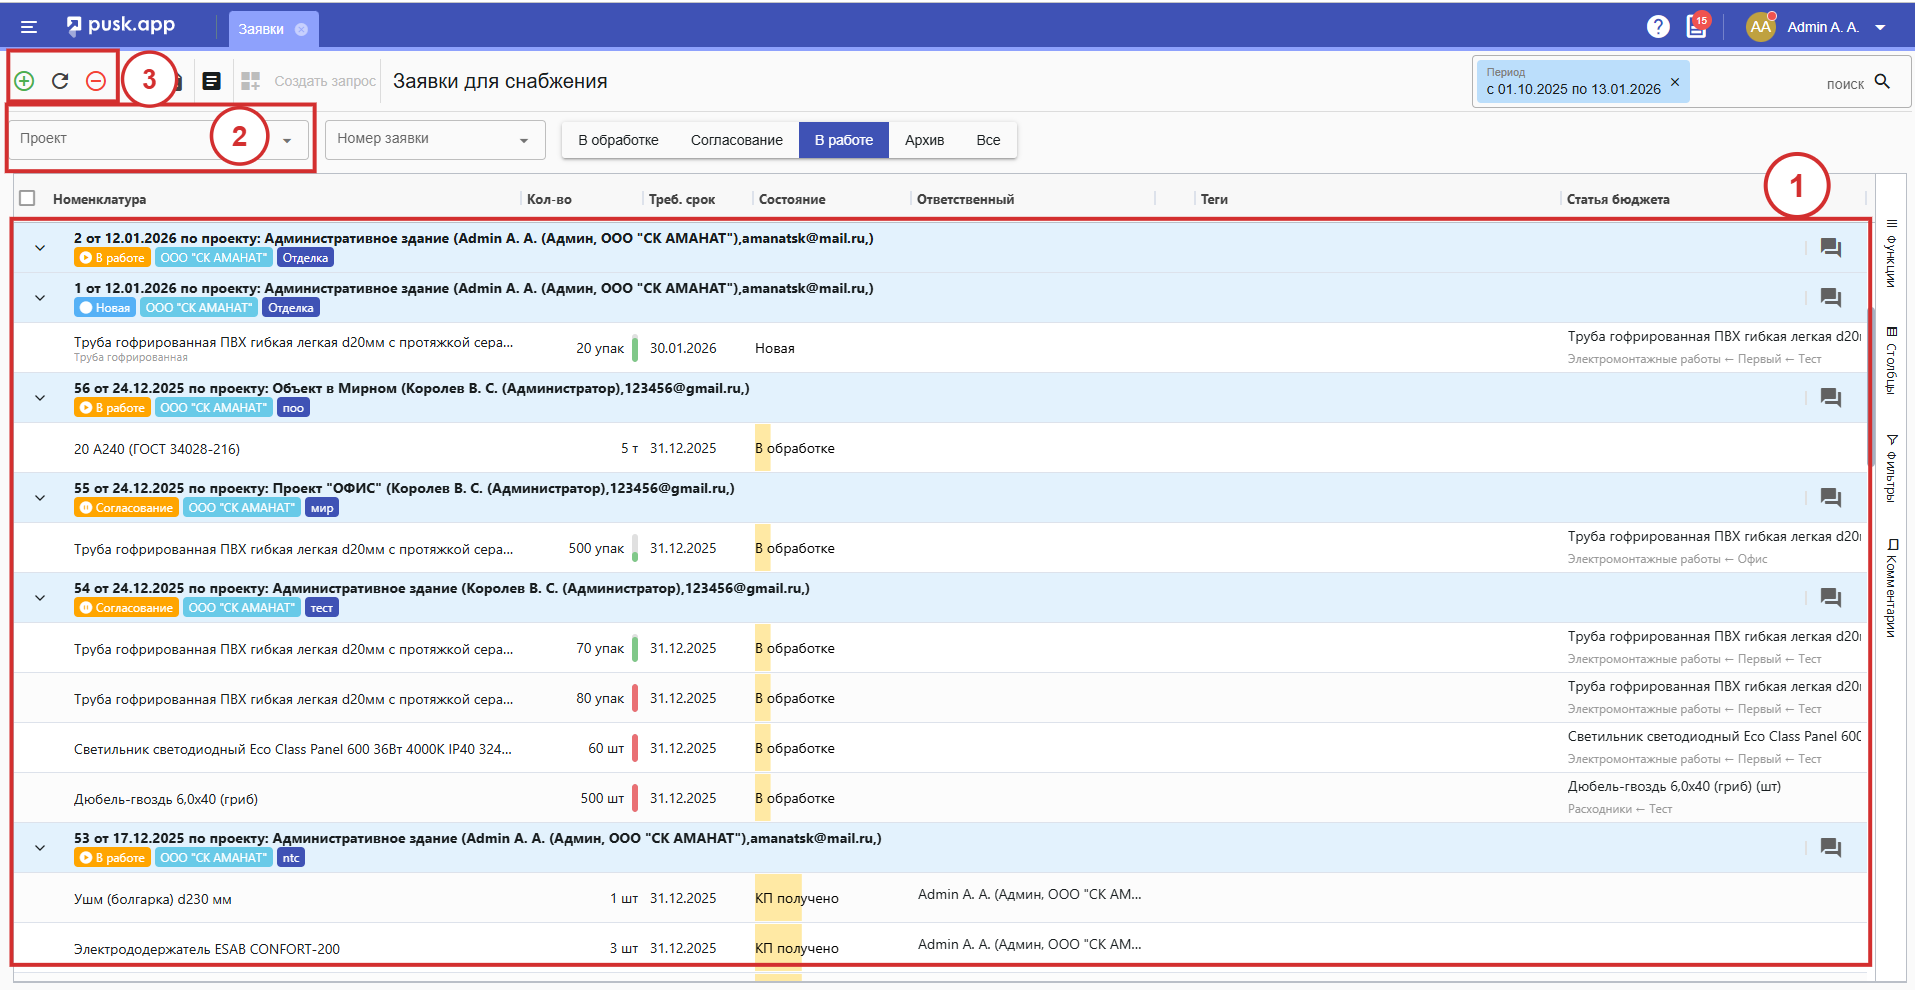The width and height of the screenshot is (1915, 990).
Task: Refresh the requests list
Action: 60,81
